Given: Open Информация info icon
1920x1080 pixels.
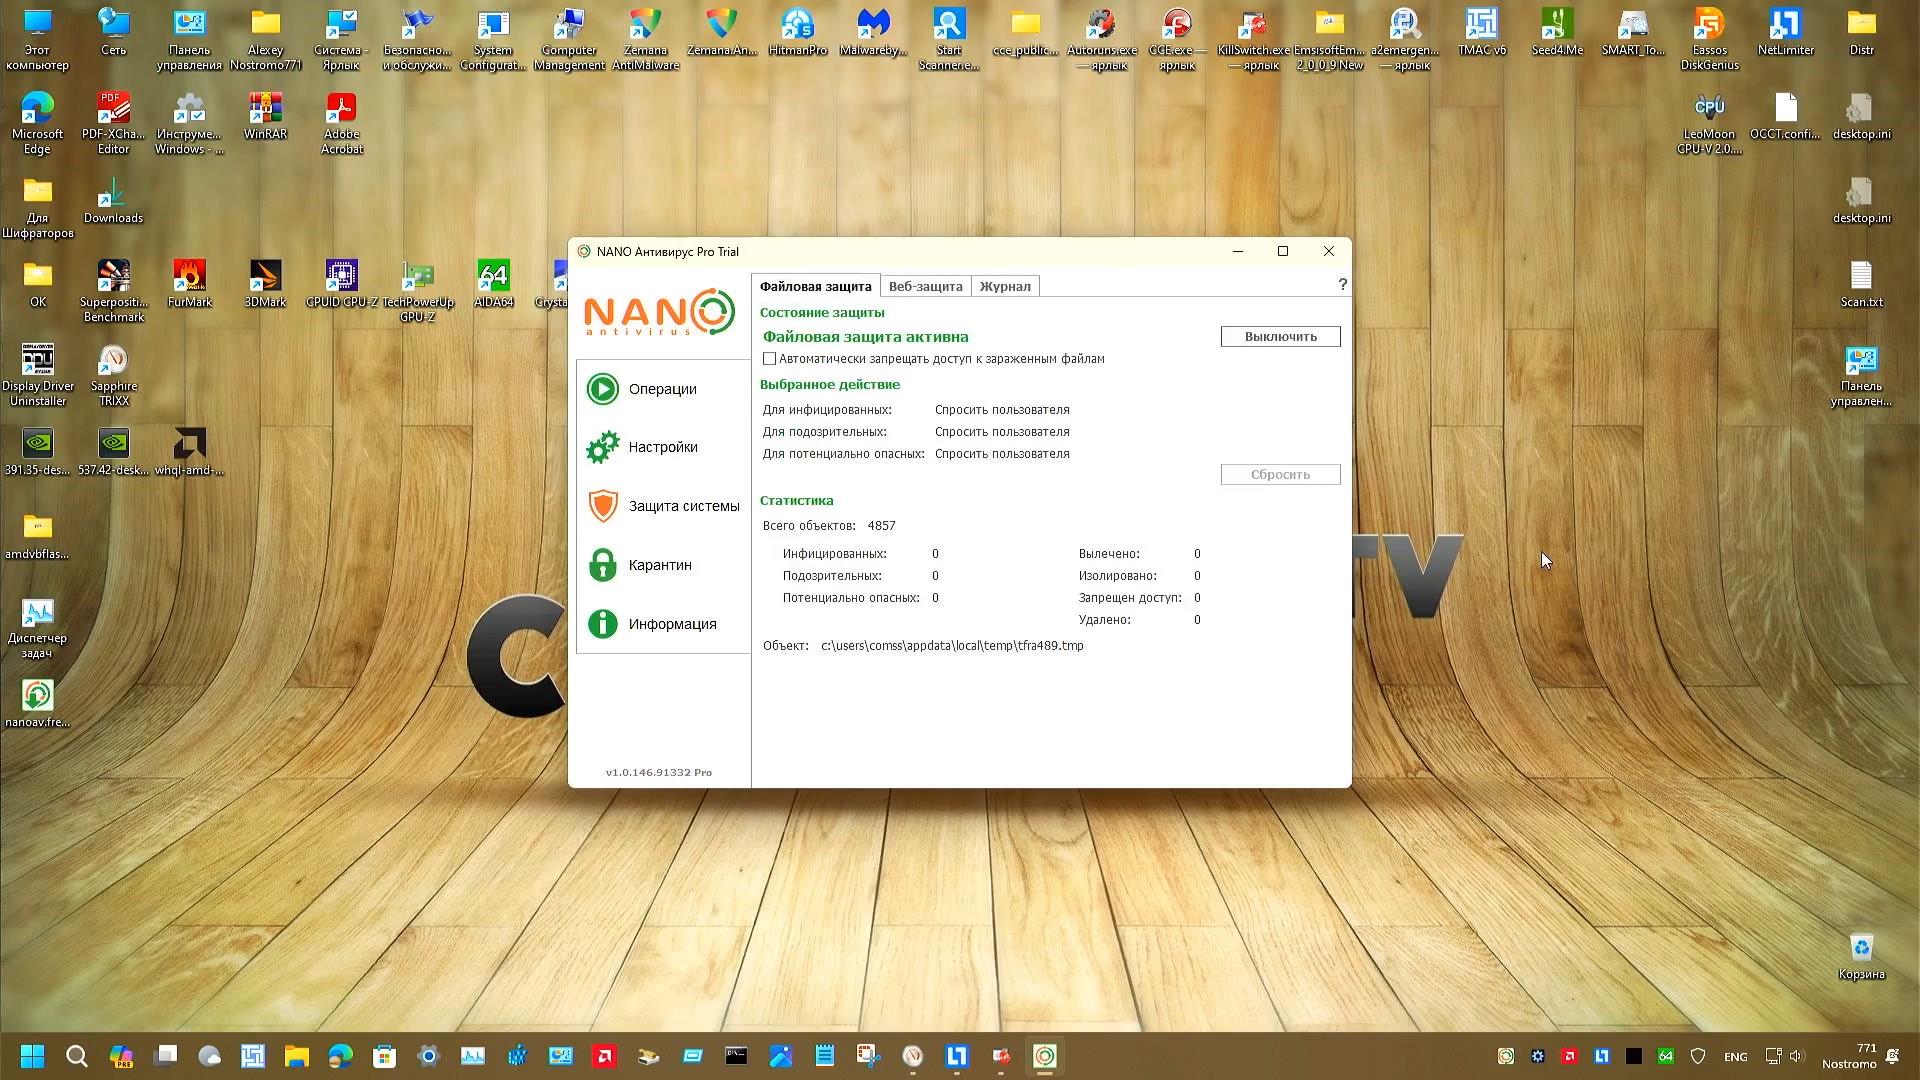Looking at the screenshot, I should click(x=603, y=624).
